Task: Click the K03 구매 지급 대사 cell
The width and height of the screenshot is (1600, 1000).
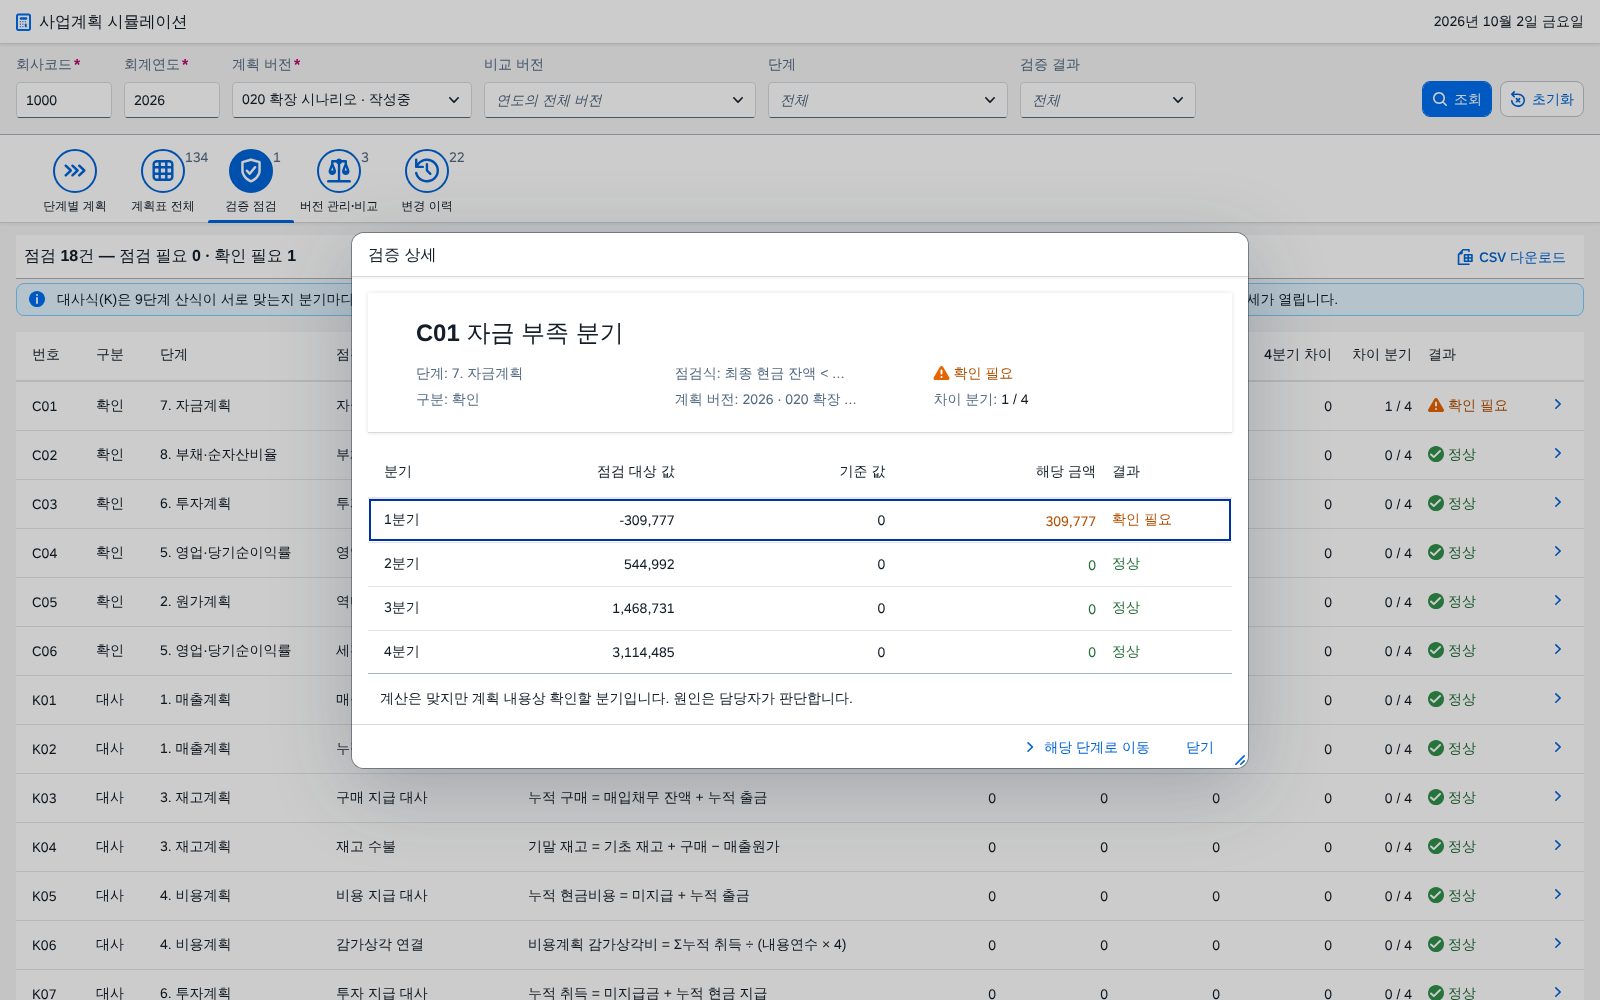Action: (382, 797)
